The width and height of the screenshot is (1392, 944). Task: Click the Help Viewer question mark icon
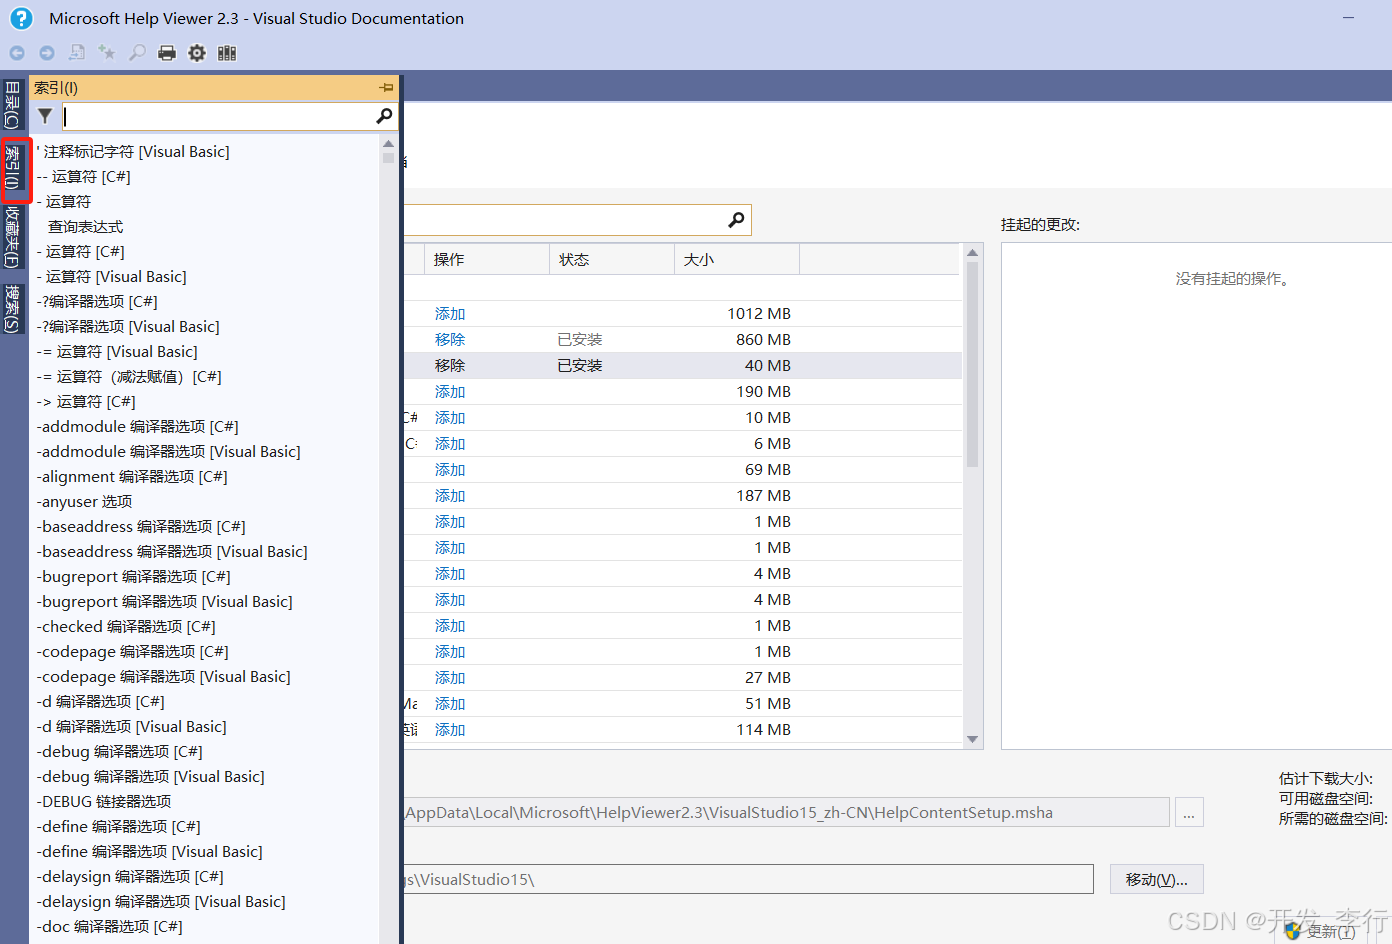click(x=21, y=18)
